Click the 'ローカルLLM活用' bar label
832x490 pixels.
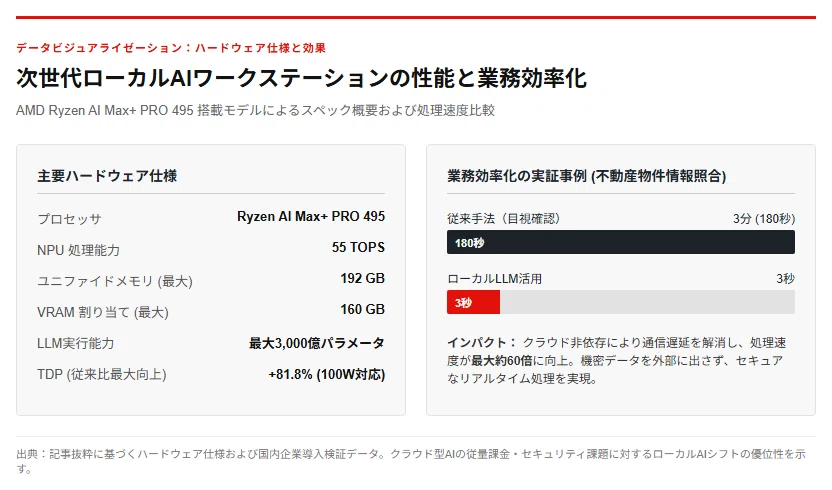[x=495, y=279]
